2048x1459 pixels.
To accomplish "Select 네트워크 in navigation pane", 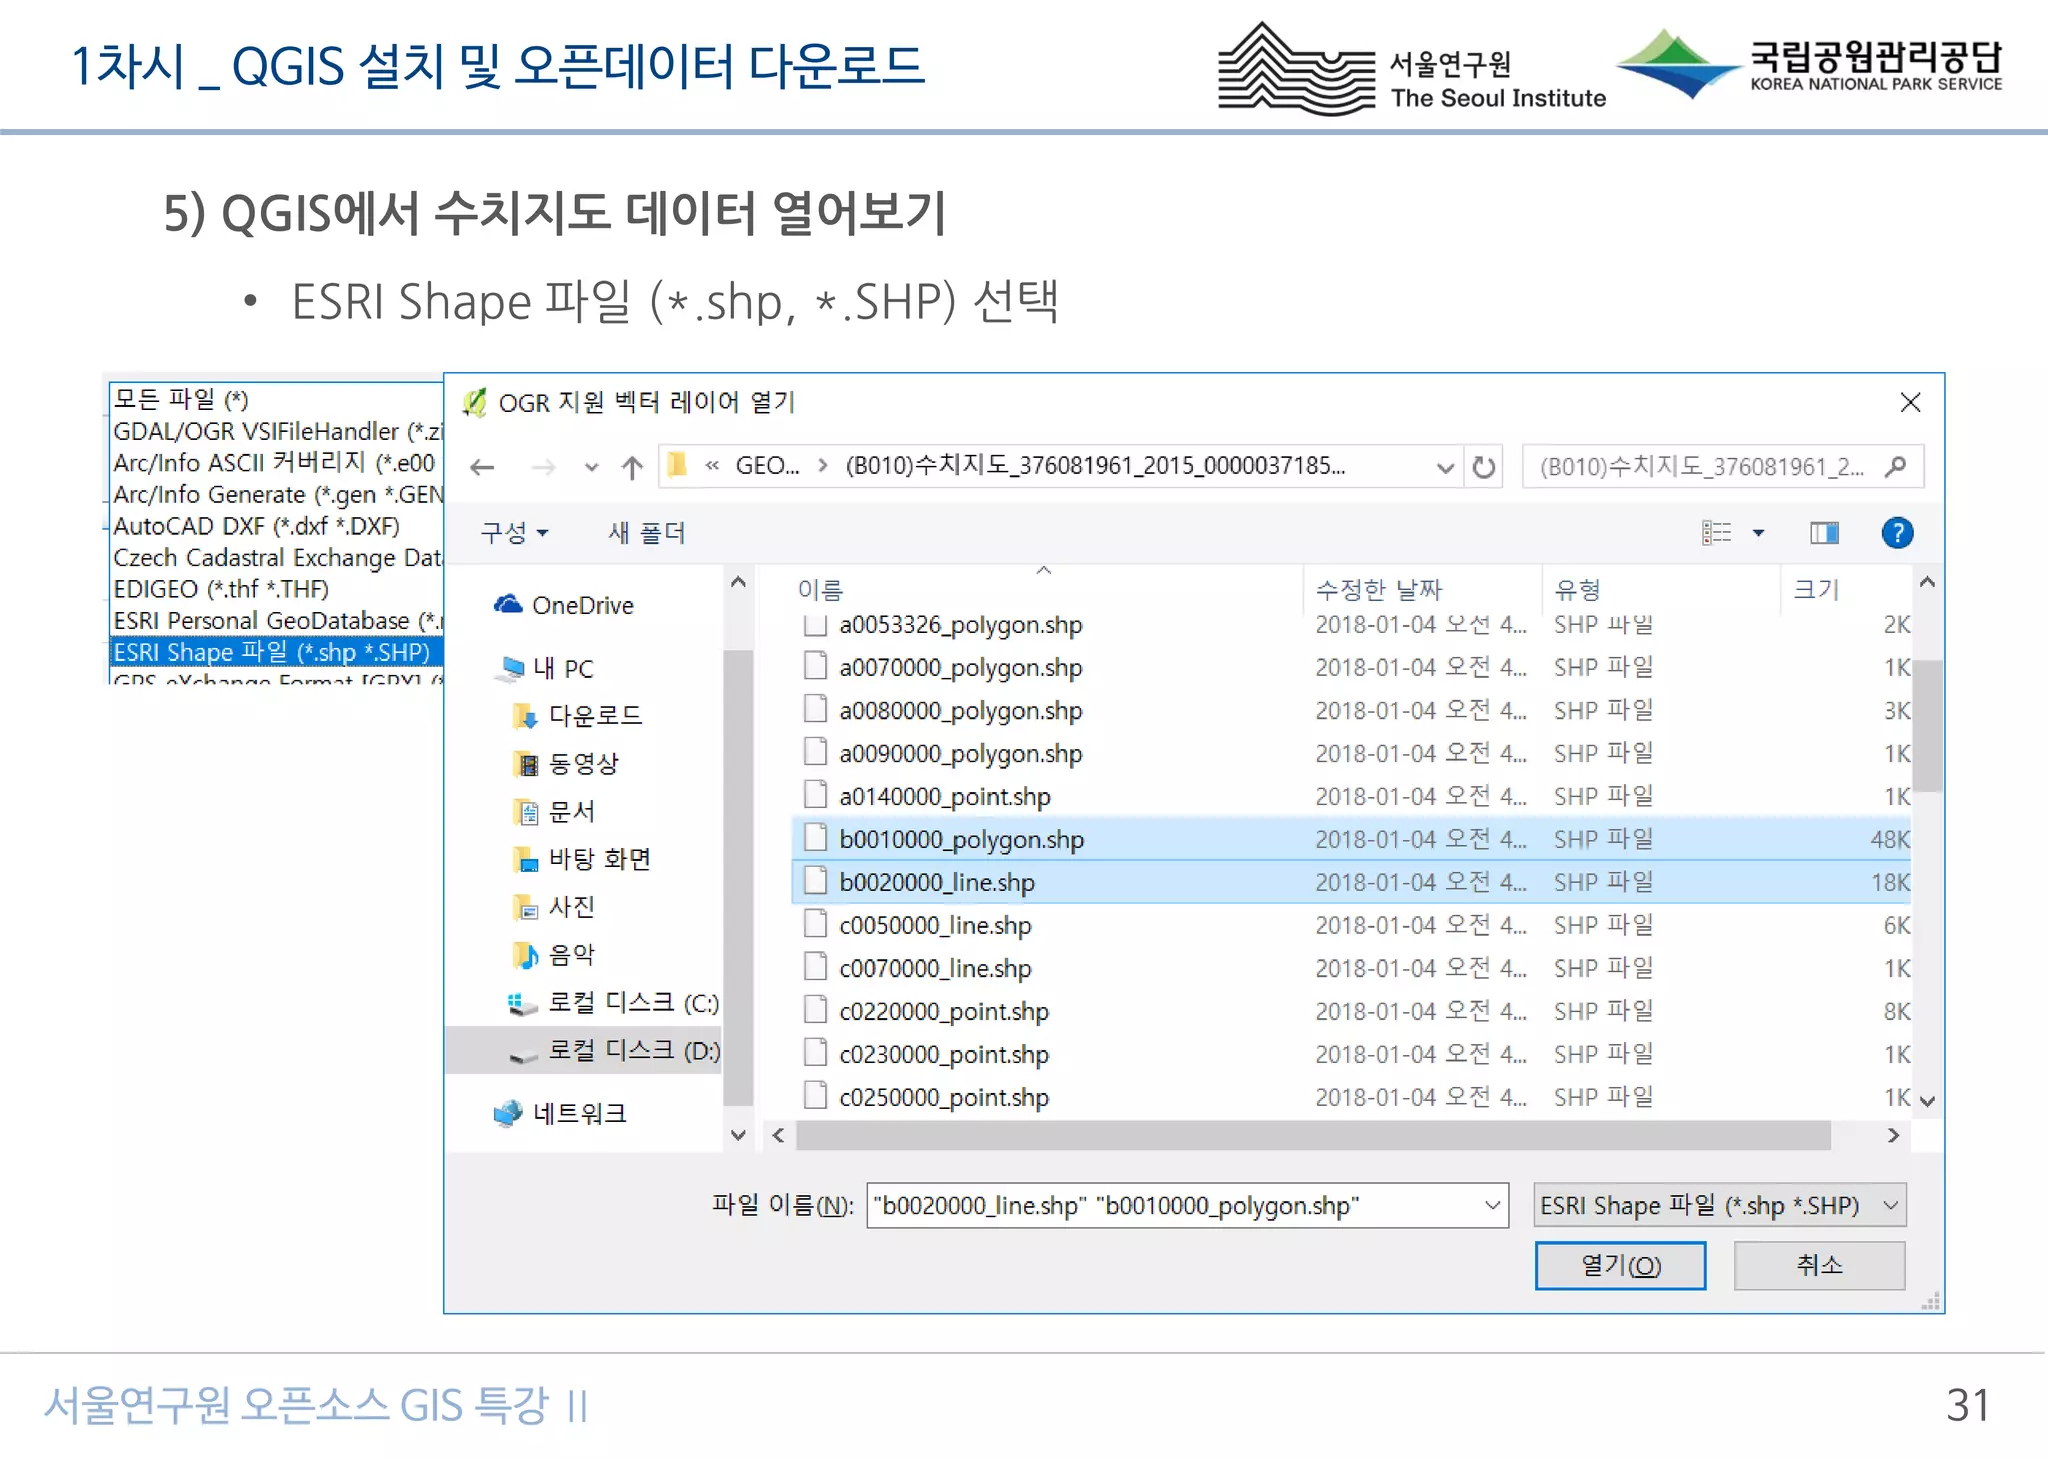I will click(x=561, y=1113).
